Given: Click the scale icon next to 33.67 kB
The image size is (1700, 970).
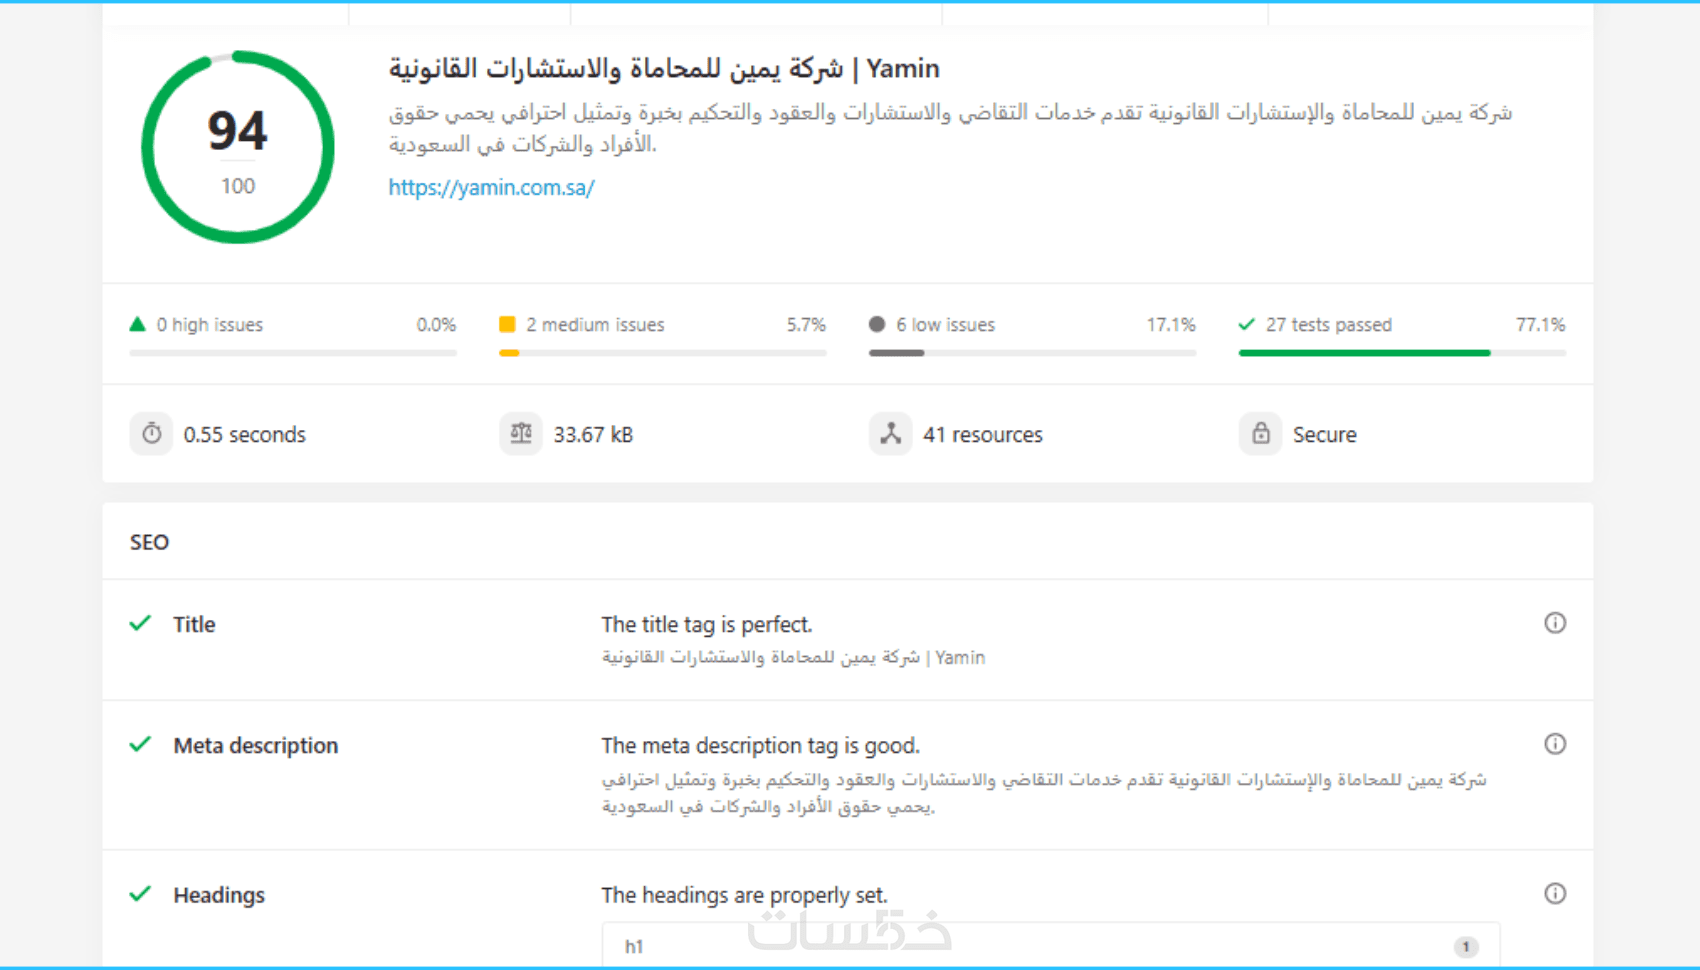Looking at the screenshot, I should click(x=521, y=434).
